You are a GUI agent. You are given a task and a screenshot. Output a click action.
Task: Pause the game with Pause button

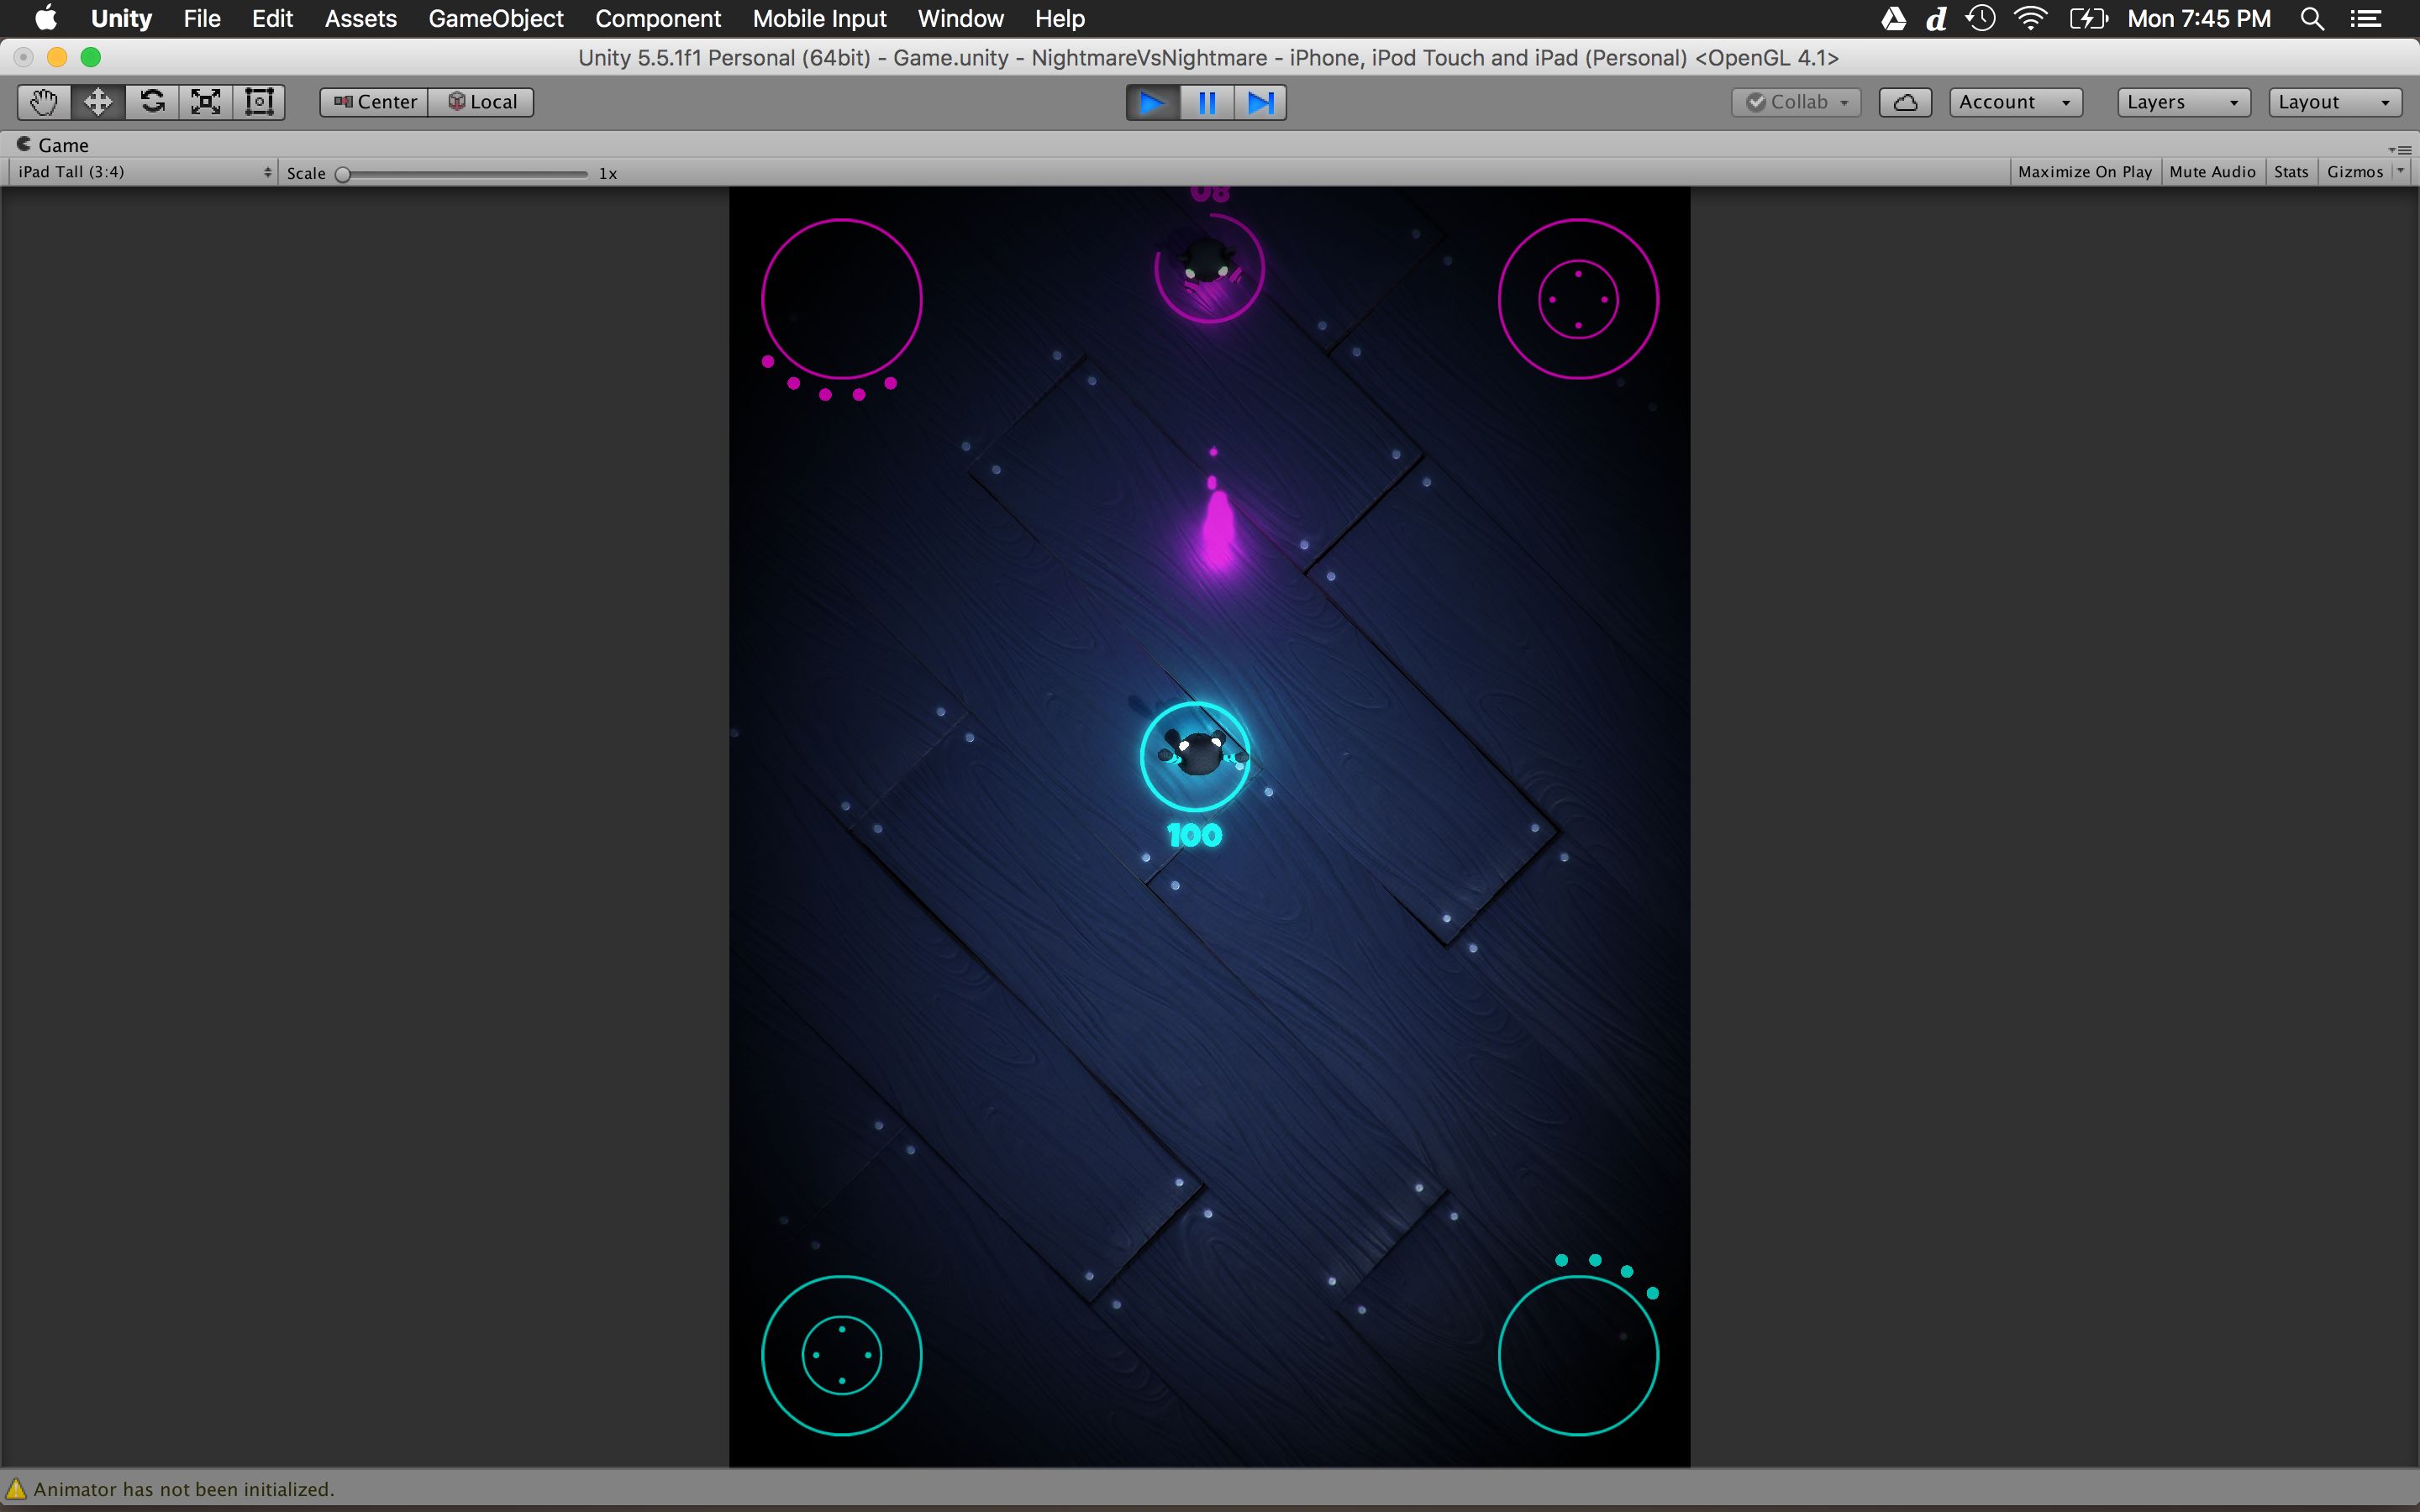(1207, 103)
